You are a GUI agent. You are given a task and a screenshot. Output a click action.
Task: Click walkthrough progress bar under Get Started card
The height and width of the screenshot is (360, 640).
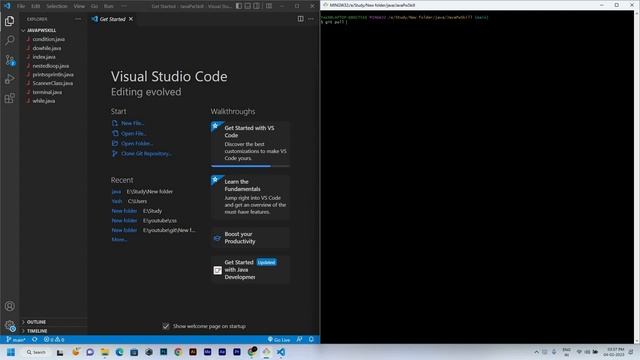[x=250, y=166]
